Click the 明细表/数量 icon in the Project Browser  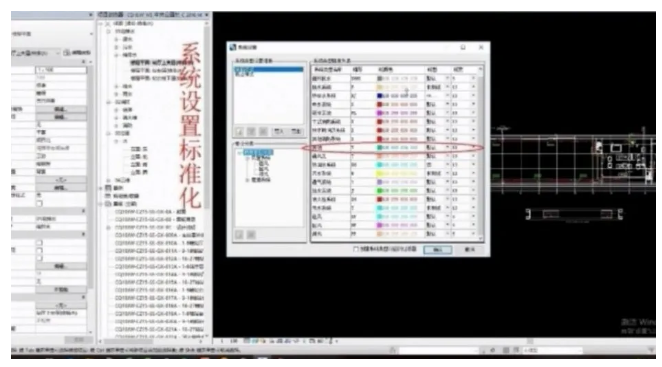108,196
